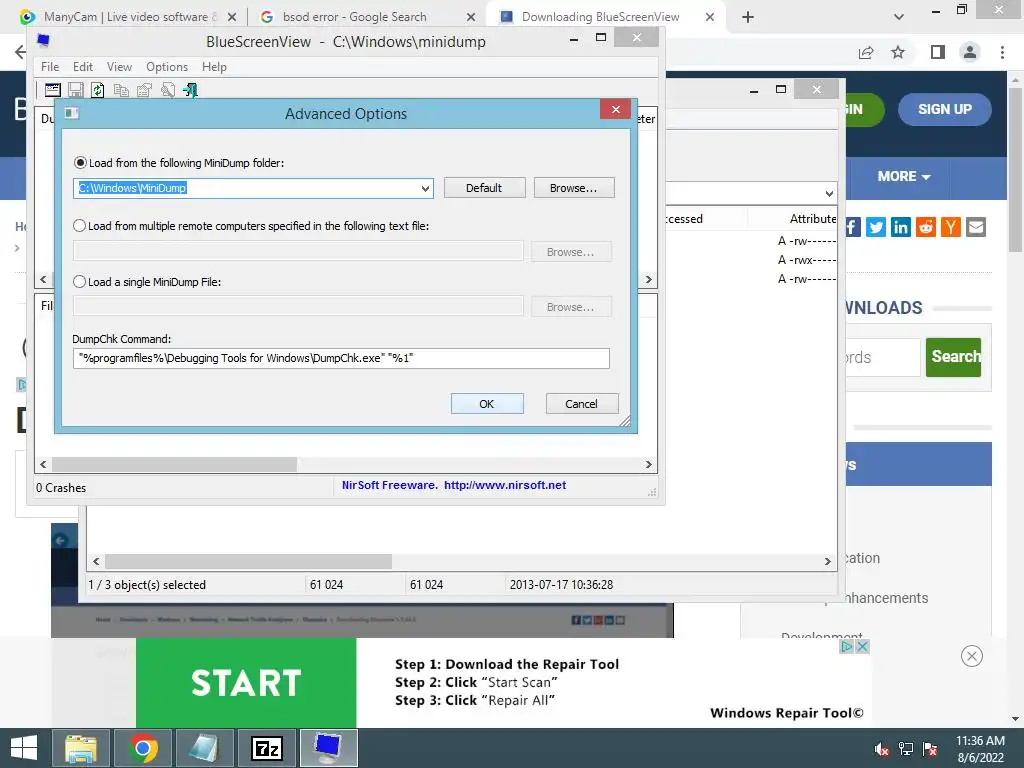Select Load a single MiniDump File radio
The image size is (1024, 768).
[80, 281]
